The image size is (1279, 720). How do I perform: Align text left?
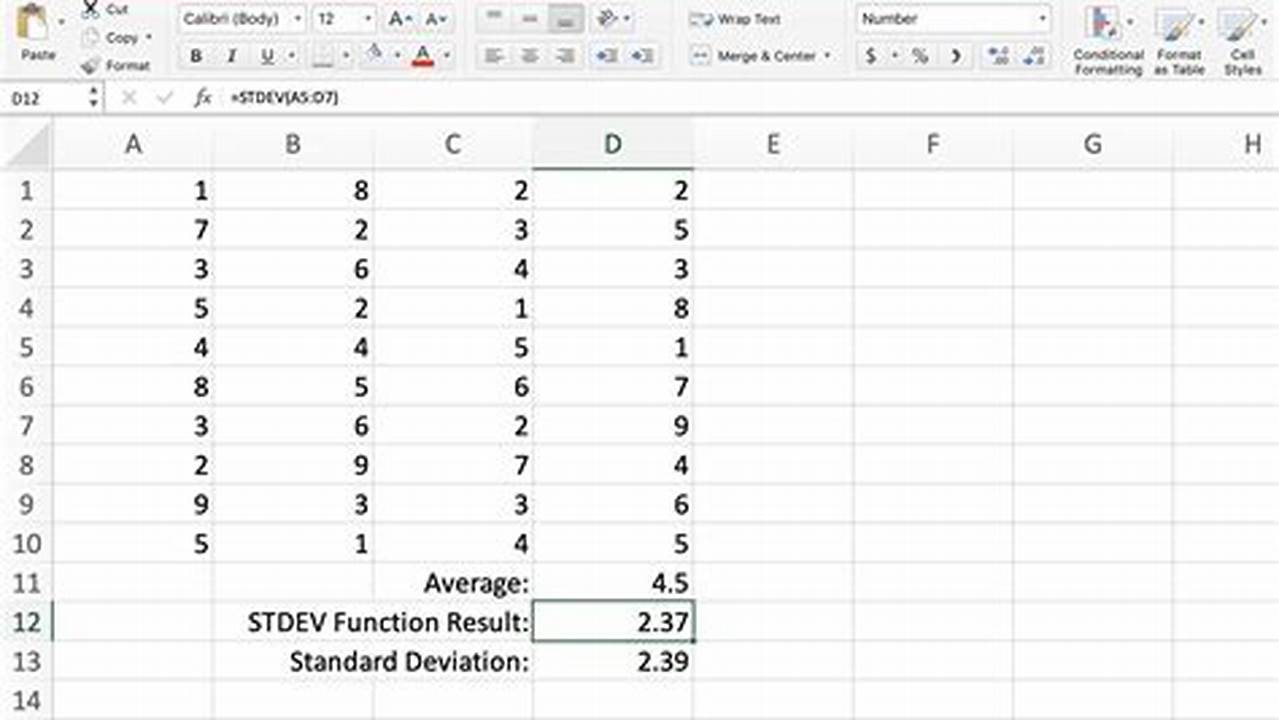tap(493, 56)
